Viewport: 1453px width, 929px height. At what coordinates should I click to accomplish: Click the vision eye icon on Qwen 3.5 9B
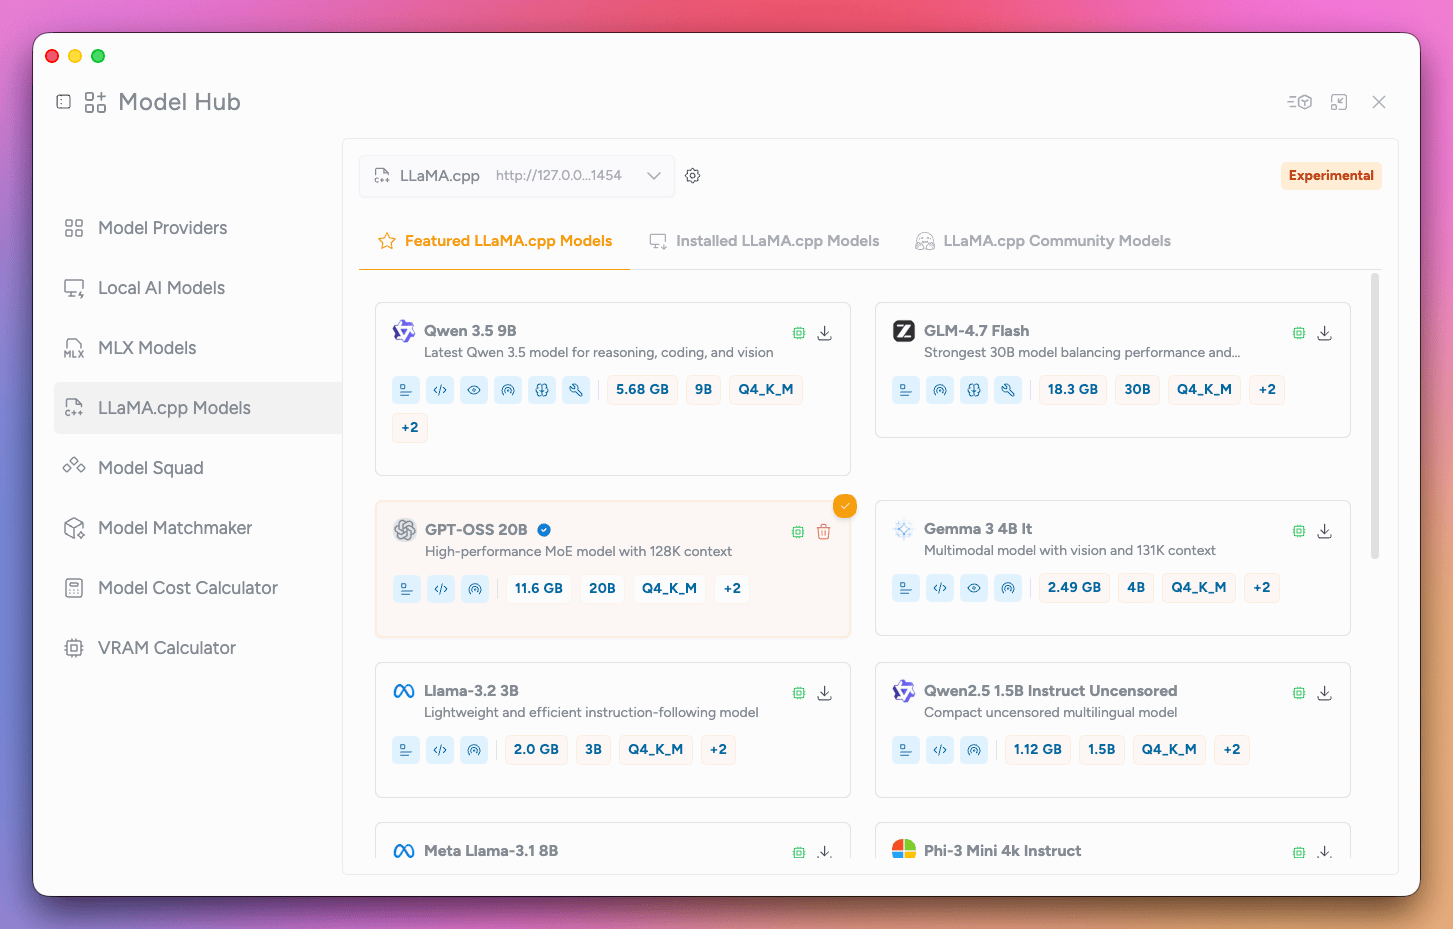[474, 390]
